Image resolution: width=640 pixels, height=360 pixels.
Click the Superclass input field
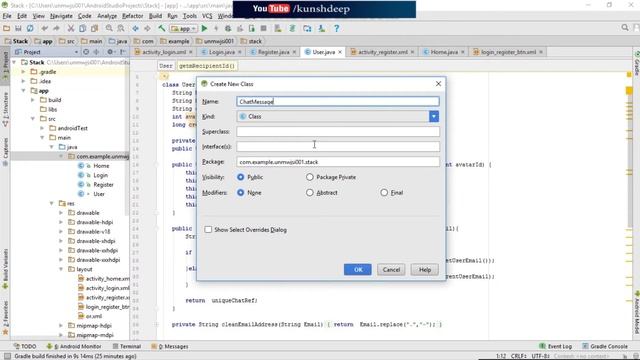[338, 131]
